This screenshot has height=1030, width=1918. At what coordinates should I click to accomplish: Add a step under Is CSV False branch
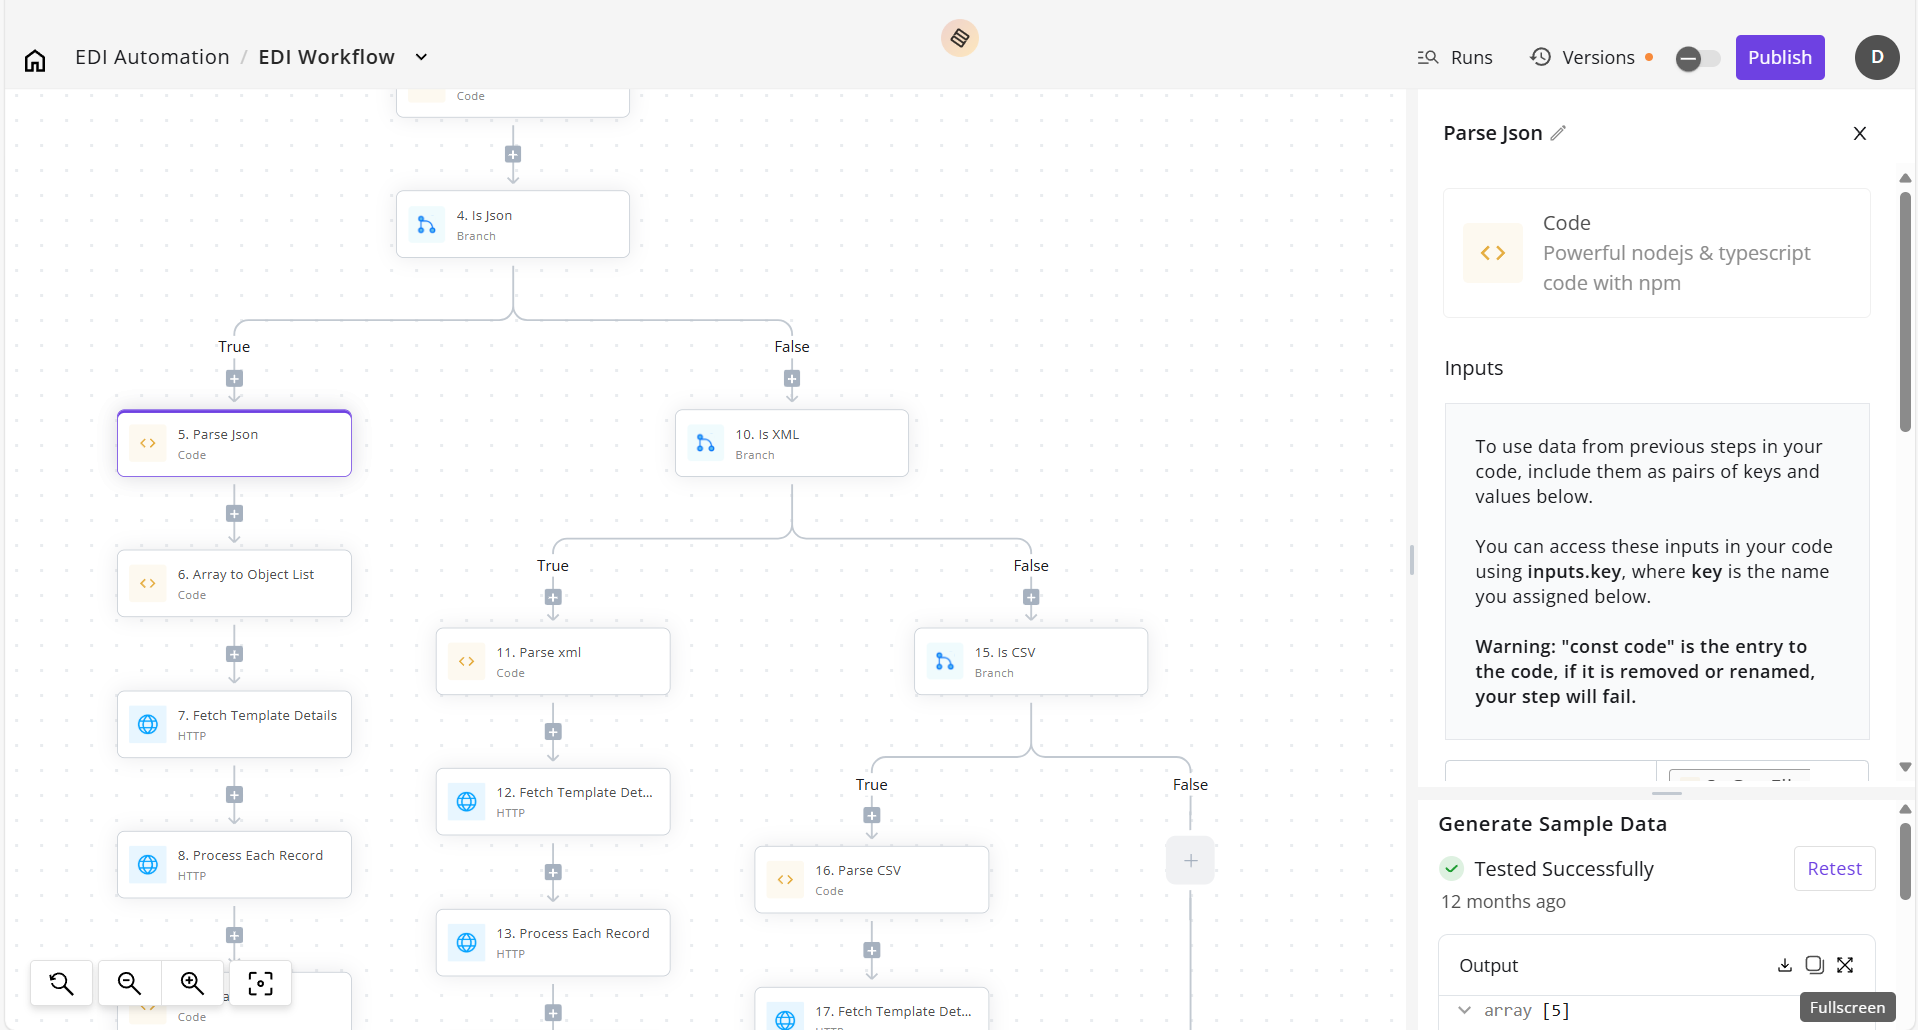point(1190,860)
